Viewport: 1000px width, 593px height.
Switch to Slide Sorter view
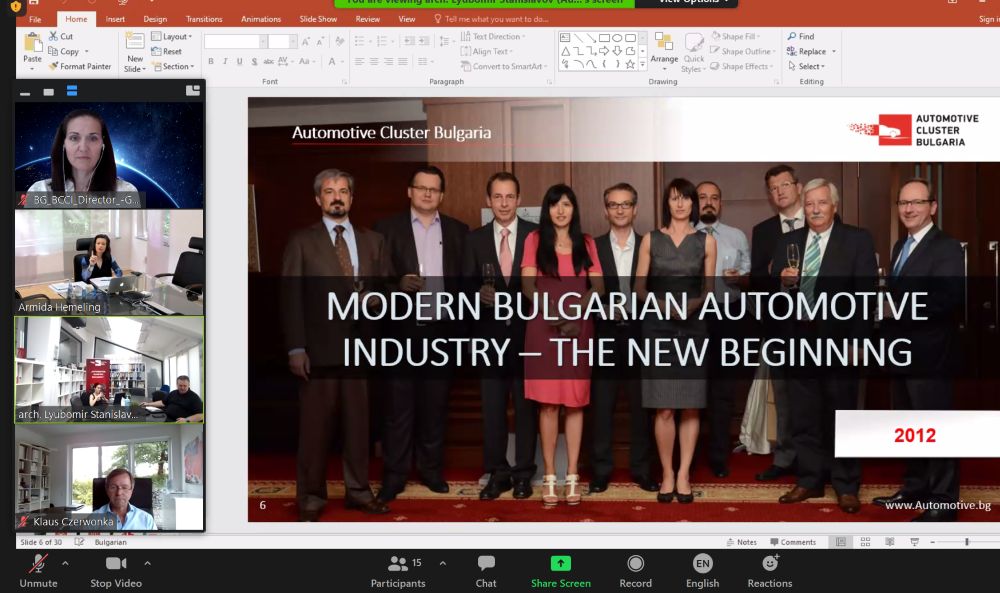tap(865, 542)
